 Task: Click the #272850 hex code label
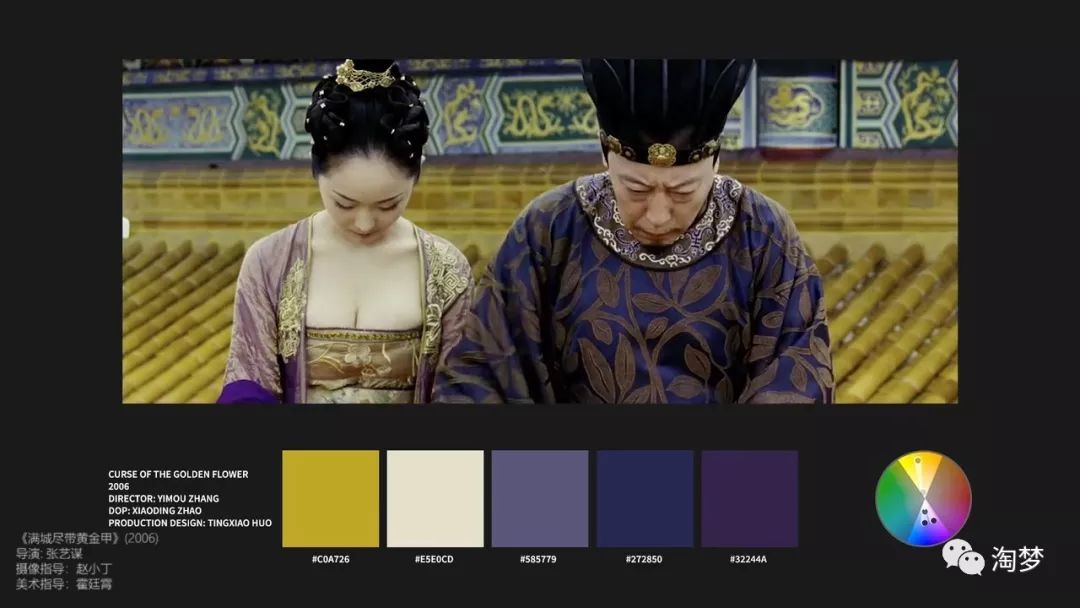(x=644, y=559)
